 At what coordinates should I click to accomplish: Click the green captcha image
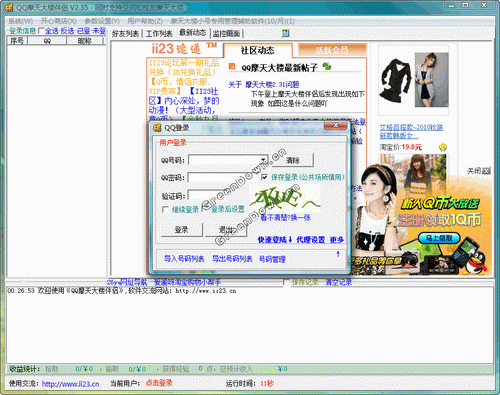[x=285, y=199]
